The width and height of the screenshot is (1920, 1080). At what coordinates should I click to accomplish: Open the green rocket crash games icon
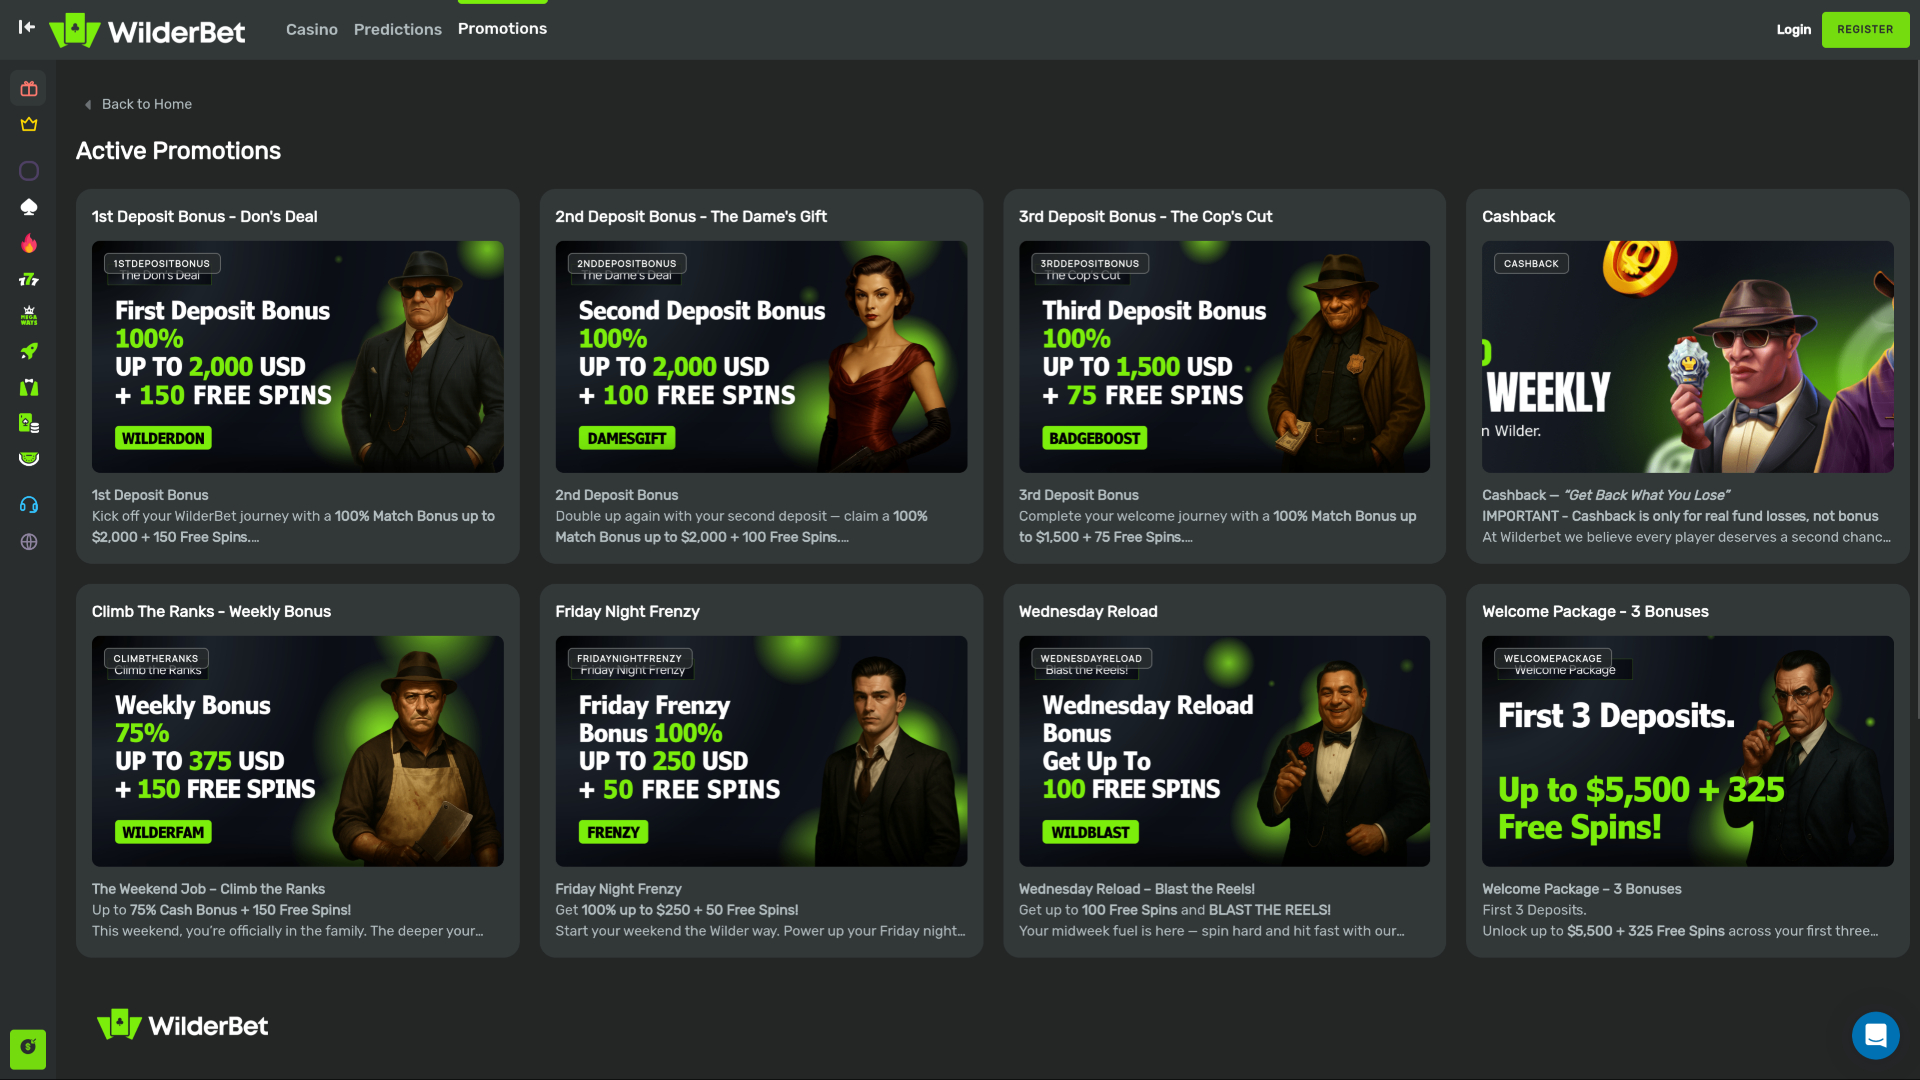pos(29,351)
